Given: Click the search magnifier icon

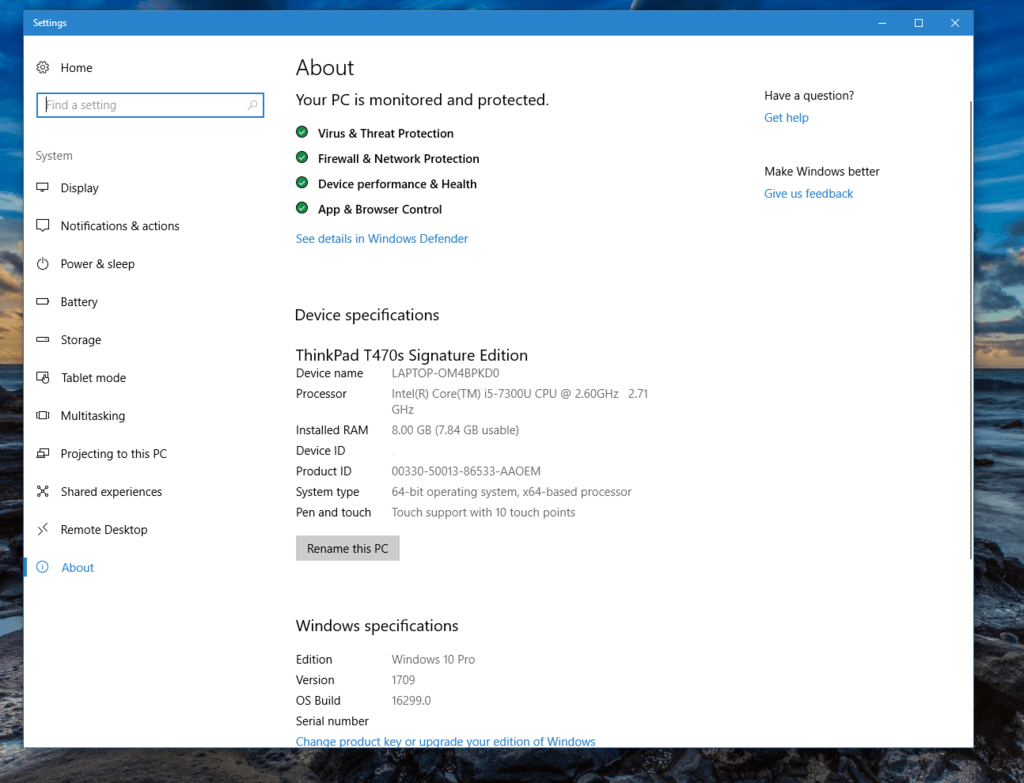Looking at the screenshot, I should pos(252,105).
